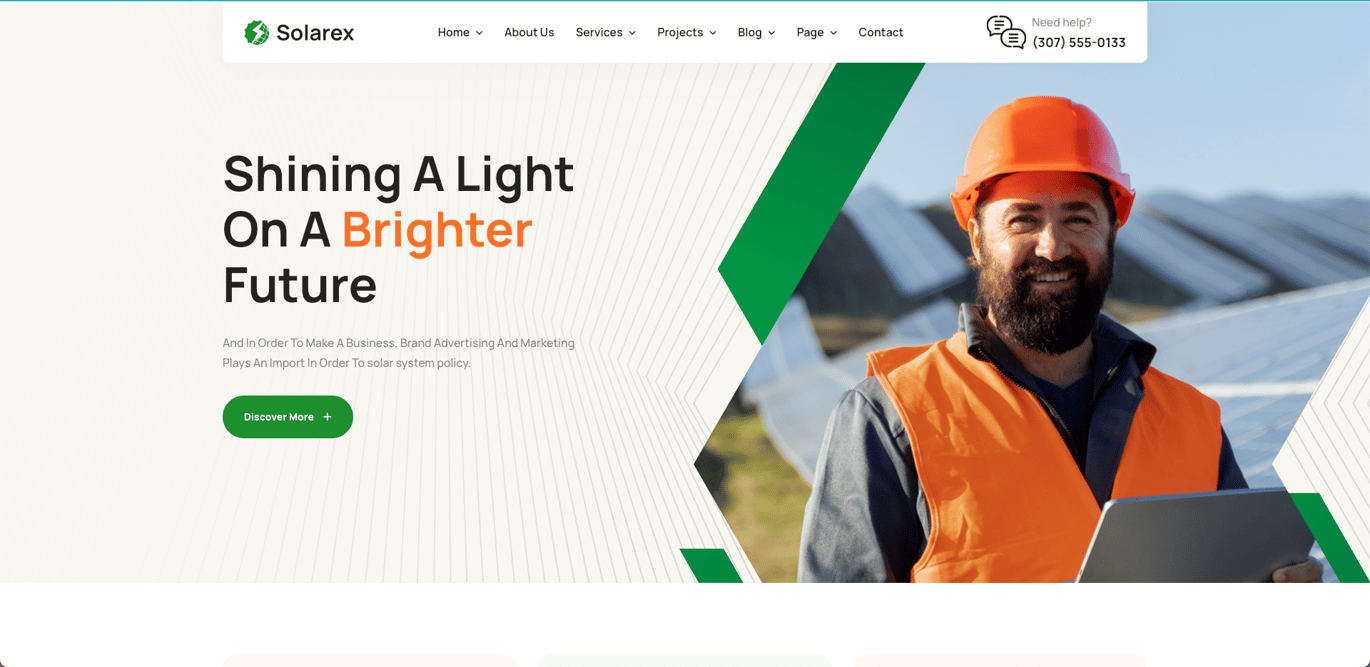Select the Page menu label

click(810, 32)
